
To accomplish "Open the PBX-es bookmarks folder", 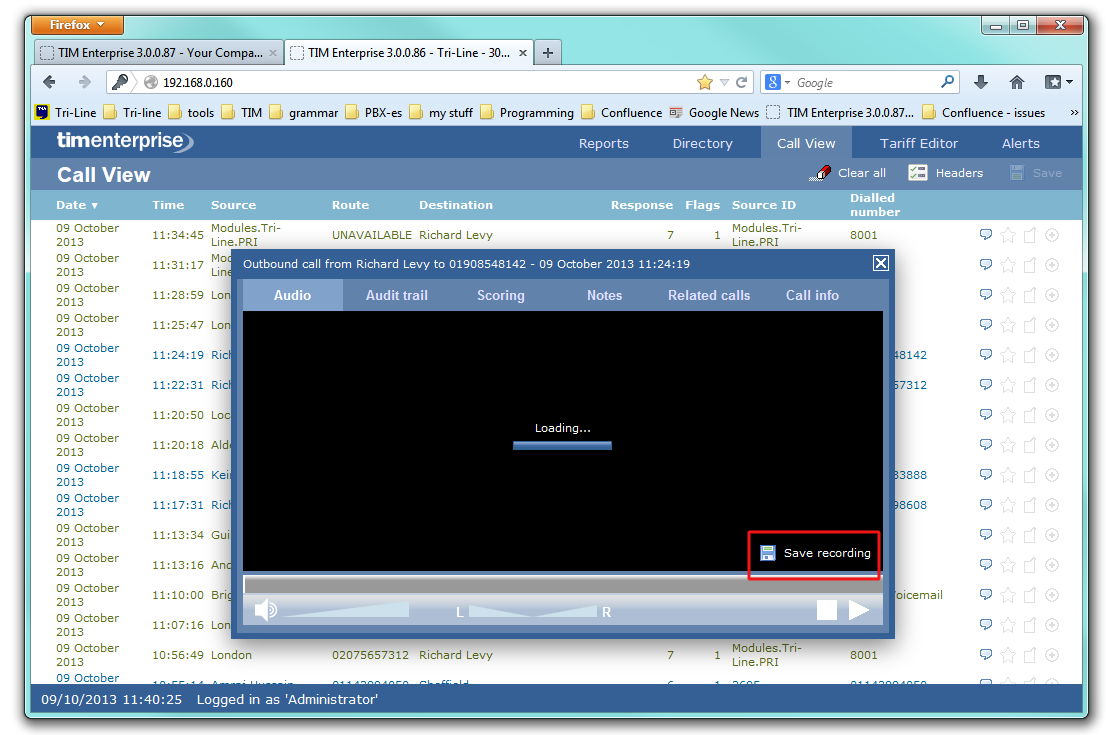I will point(374,113).
